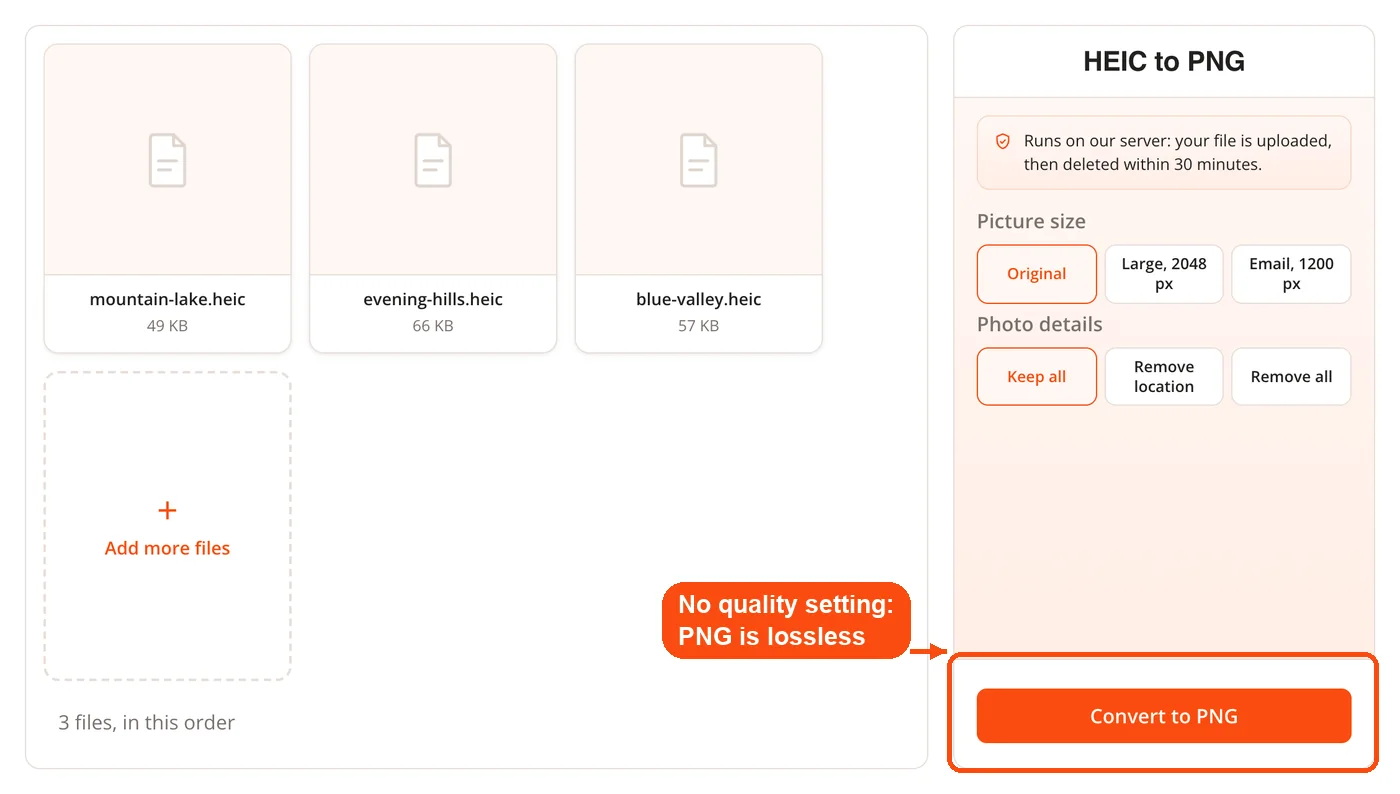The width and height of the screenshot is (1400, 794).
Task: Click the plus icon to add files
Action: point(167,511)
